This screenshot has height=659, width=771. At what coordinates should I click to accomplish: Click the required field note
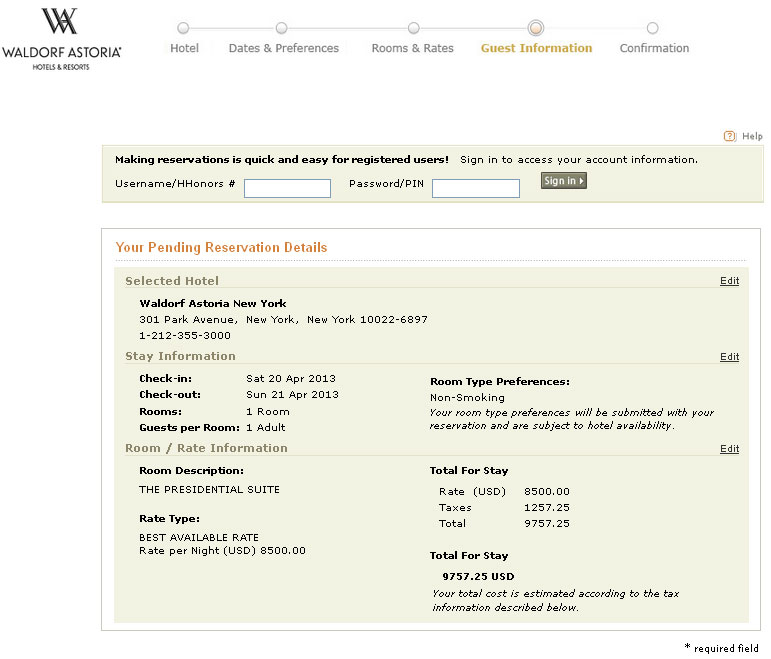(x=722, y=648)
